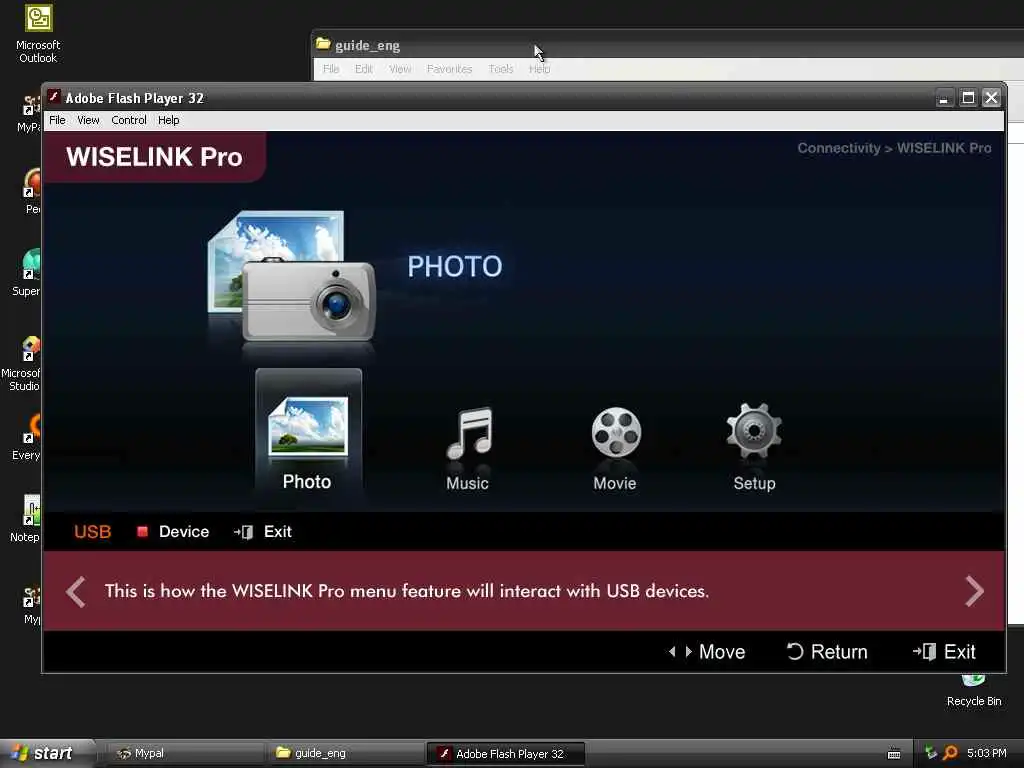Click the system tray network icon
Viewport: 1024px width, 768px height.
coord(931,753)
